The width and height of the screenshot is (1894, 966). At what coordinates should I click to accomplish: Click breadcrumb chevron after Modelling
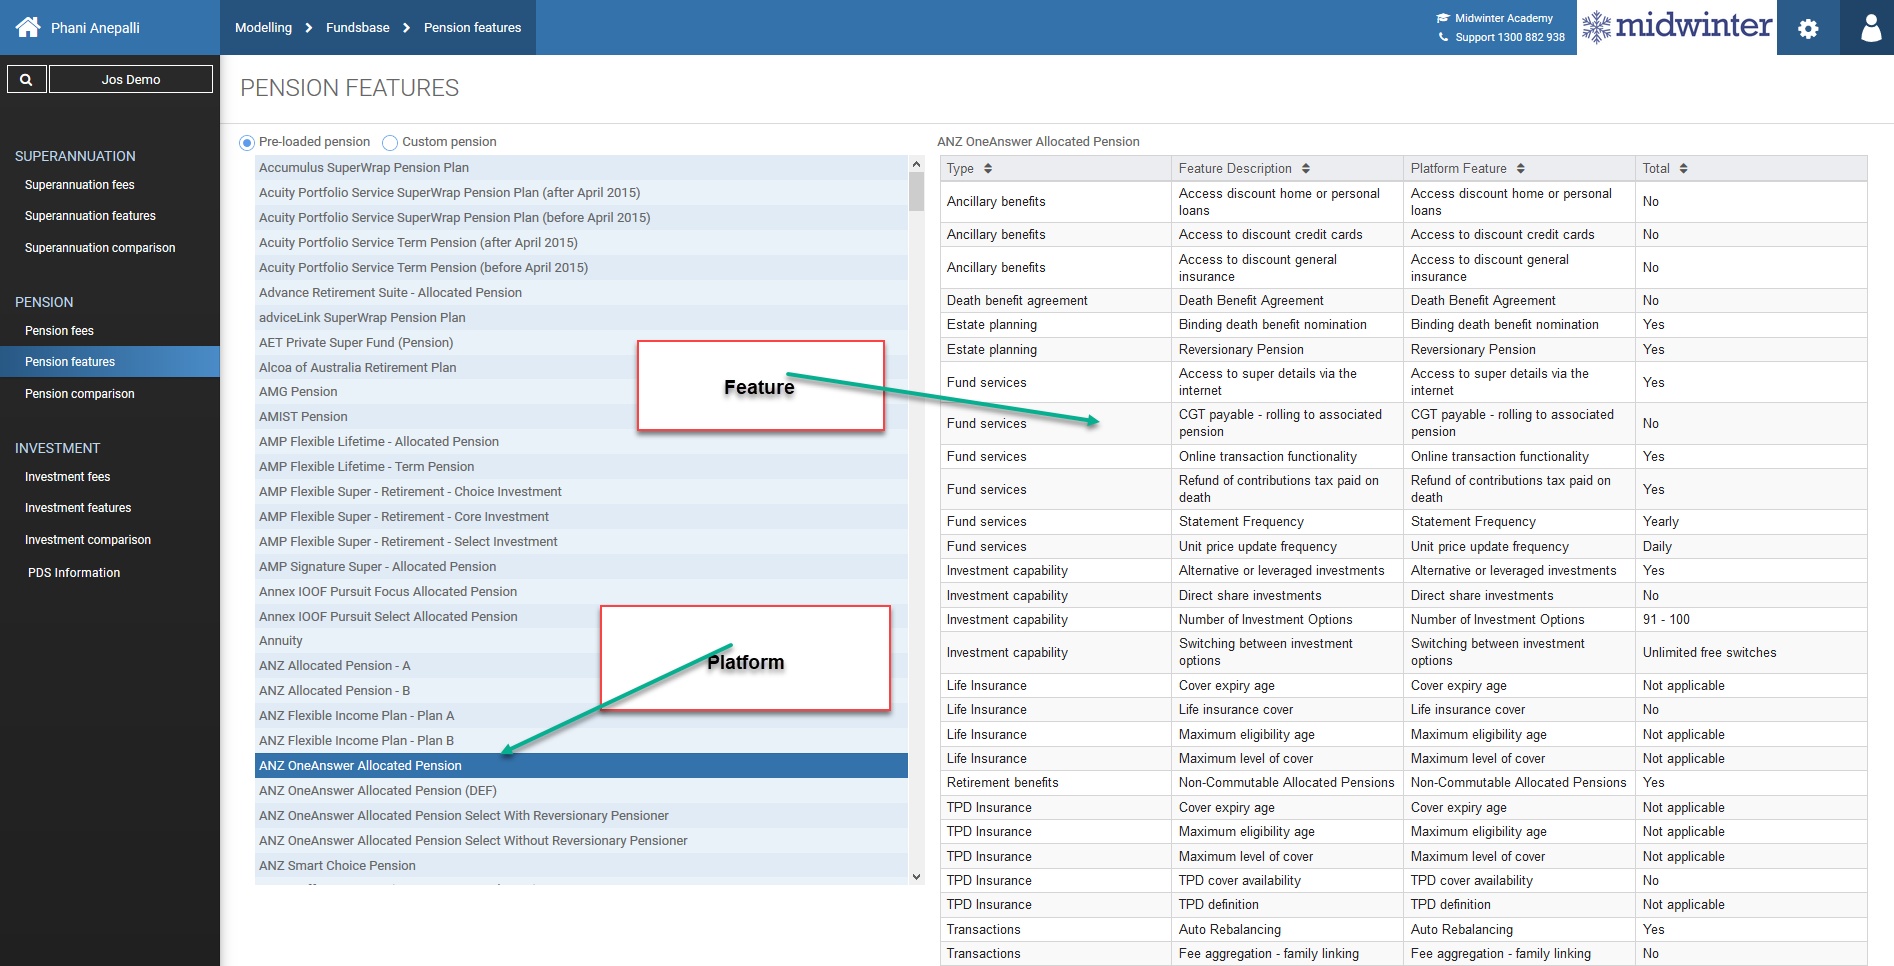tap(308, 28)
